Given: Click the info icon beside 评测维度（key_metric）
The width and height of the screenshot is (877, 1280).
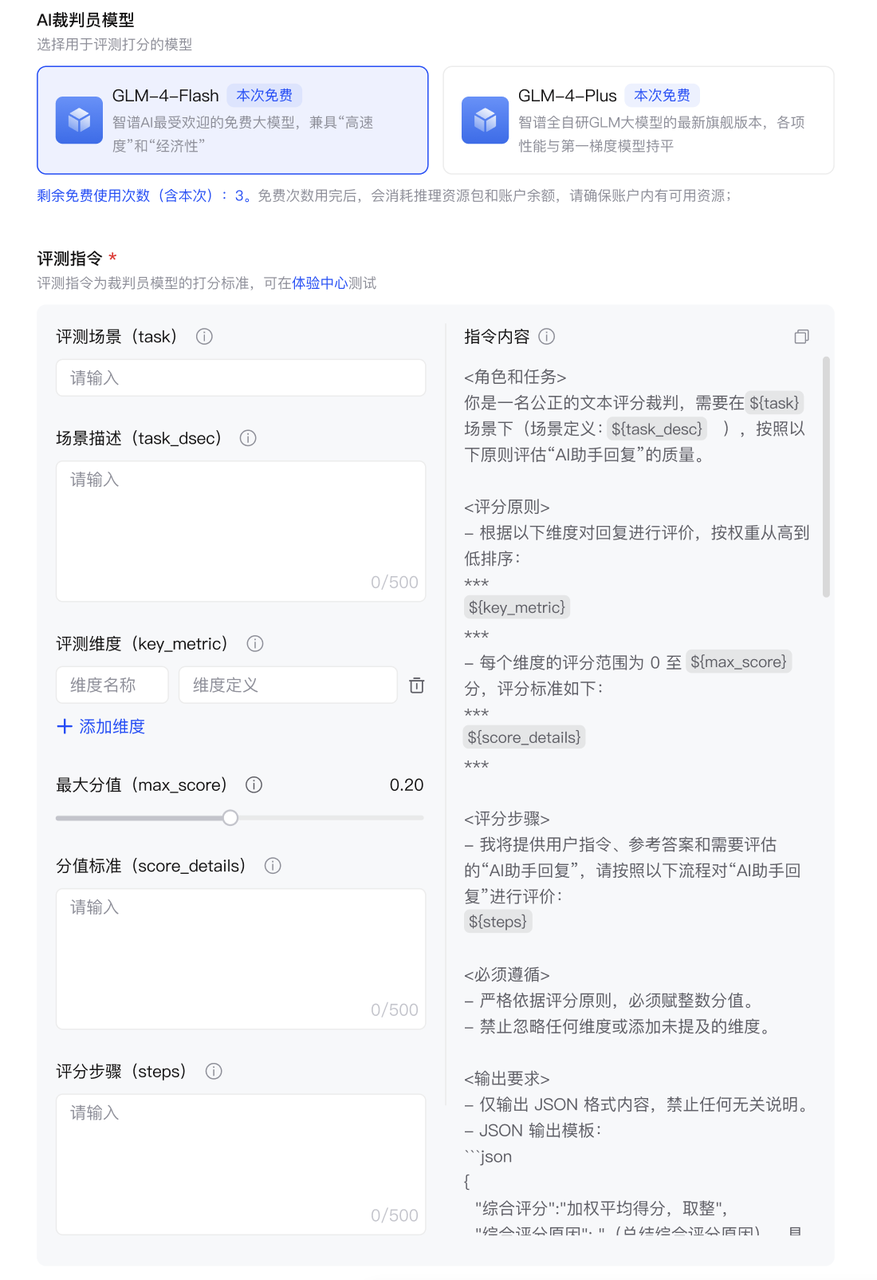Looking at the screenshot, I should point(254,644).
